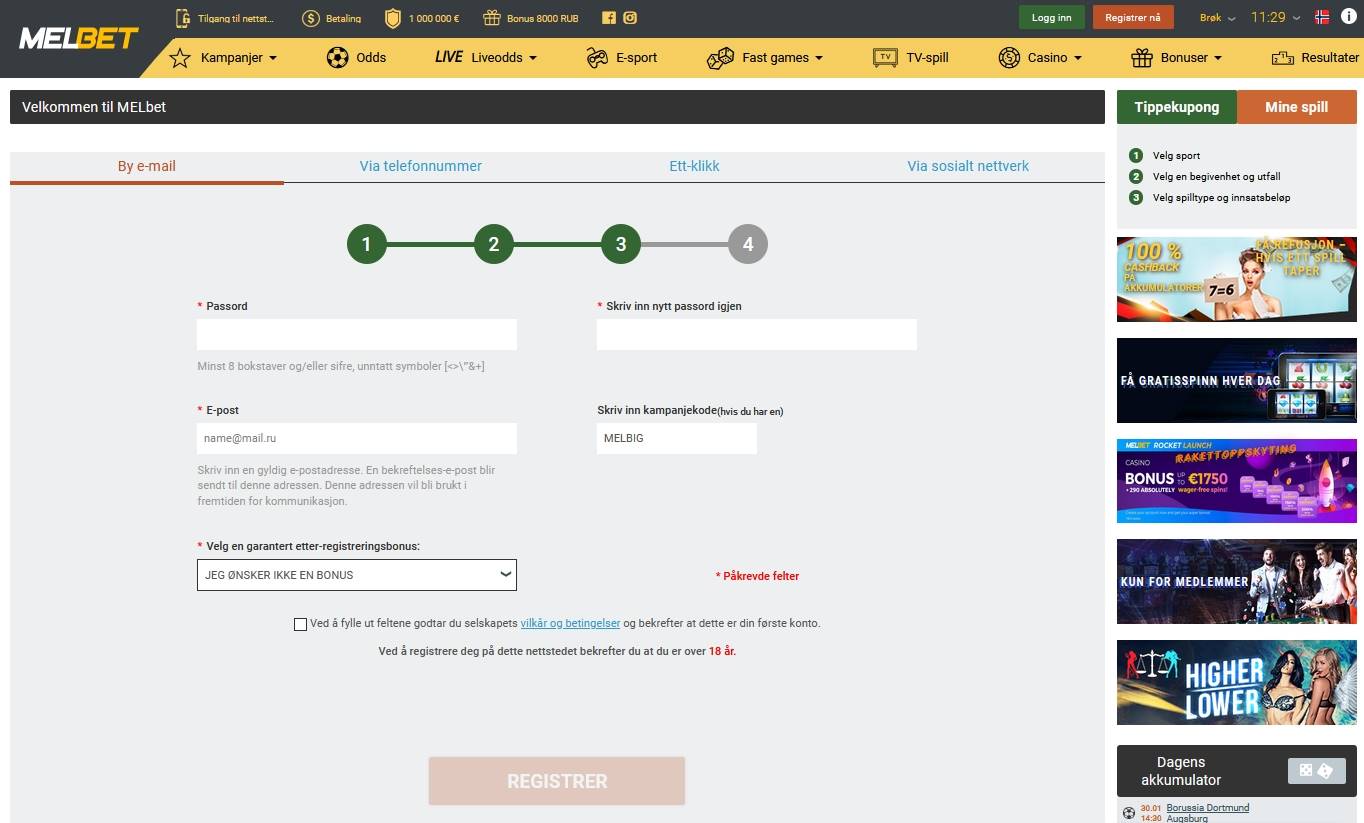This screenshot has height=823, width=1364.
Task: Click registration step 4 circle
Action: pyautogui.click(x=748, y=244)
